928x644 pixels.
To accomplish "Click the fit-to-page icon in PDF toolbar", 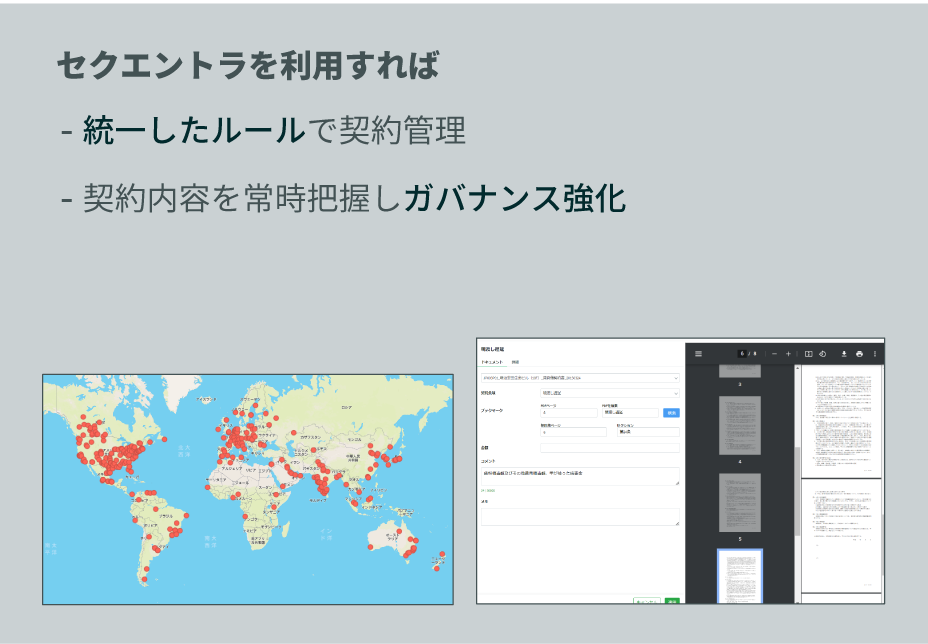I will pyautogui.click(x=808, y=354).
